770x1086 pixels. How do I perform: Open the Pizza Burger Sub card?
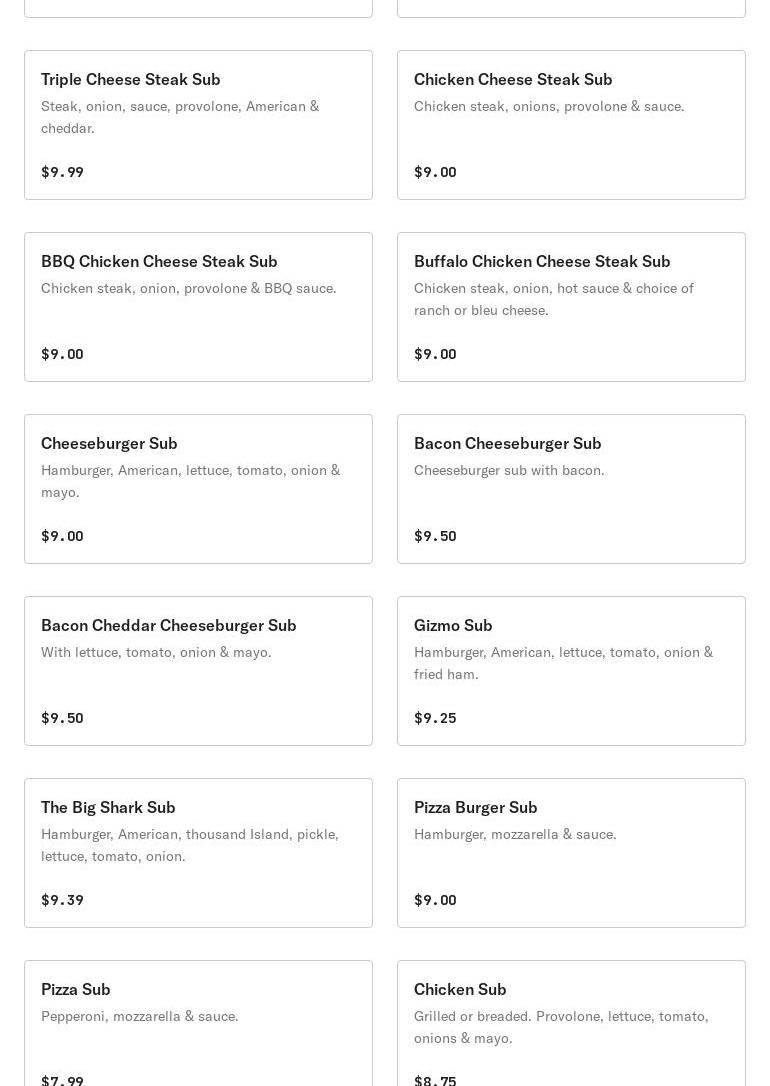click(x=475, y=807)
